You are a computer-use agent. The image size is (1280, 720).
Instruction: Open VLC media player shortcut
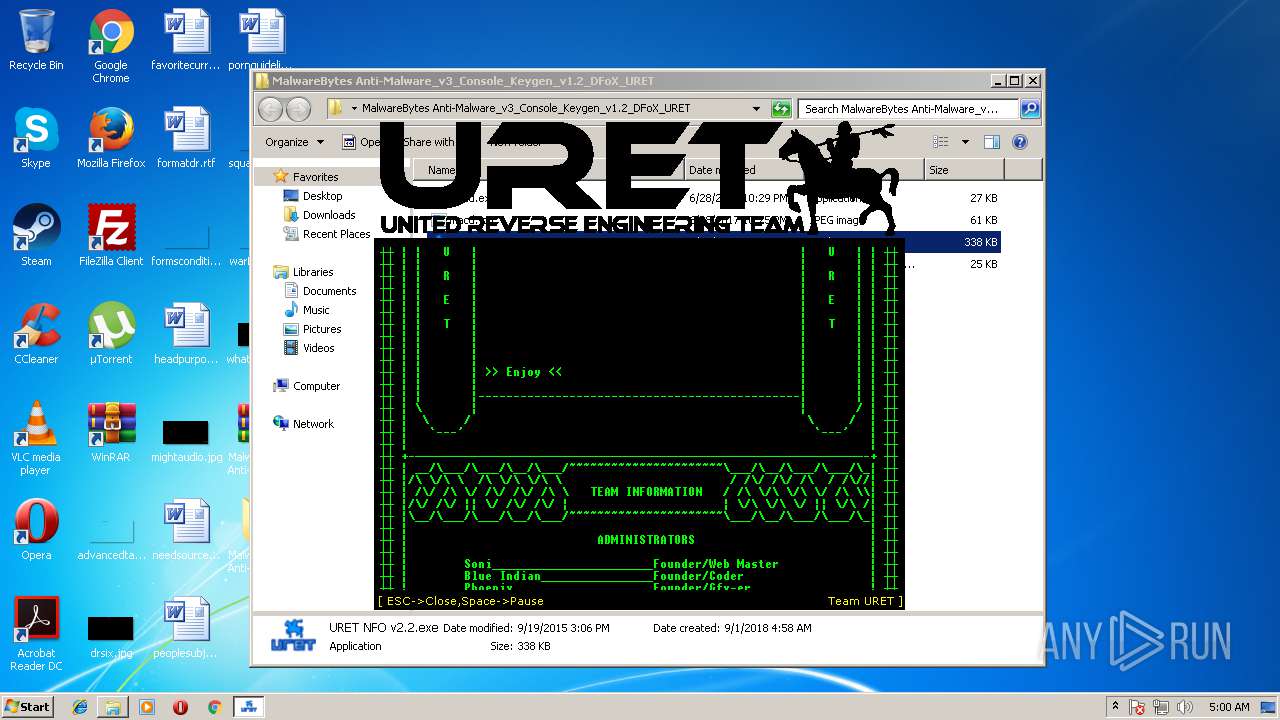pos(36,439)
